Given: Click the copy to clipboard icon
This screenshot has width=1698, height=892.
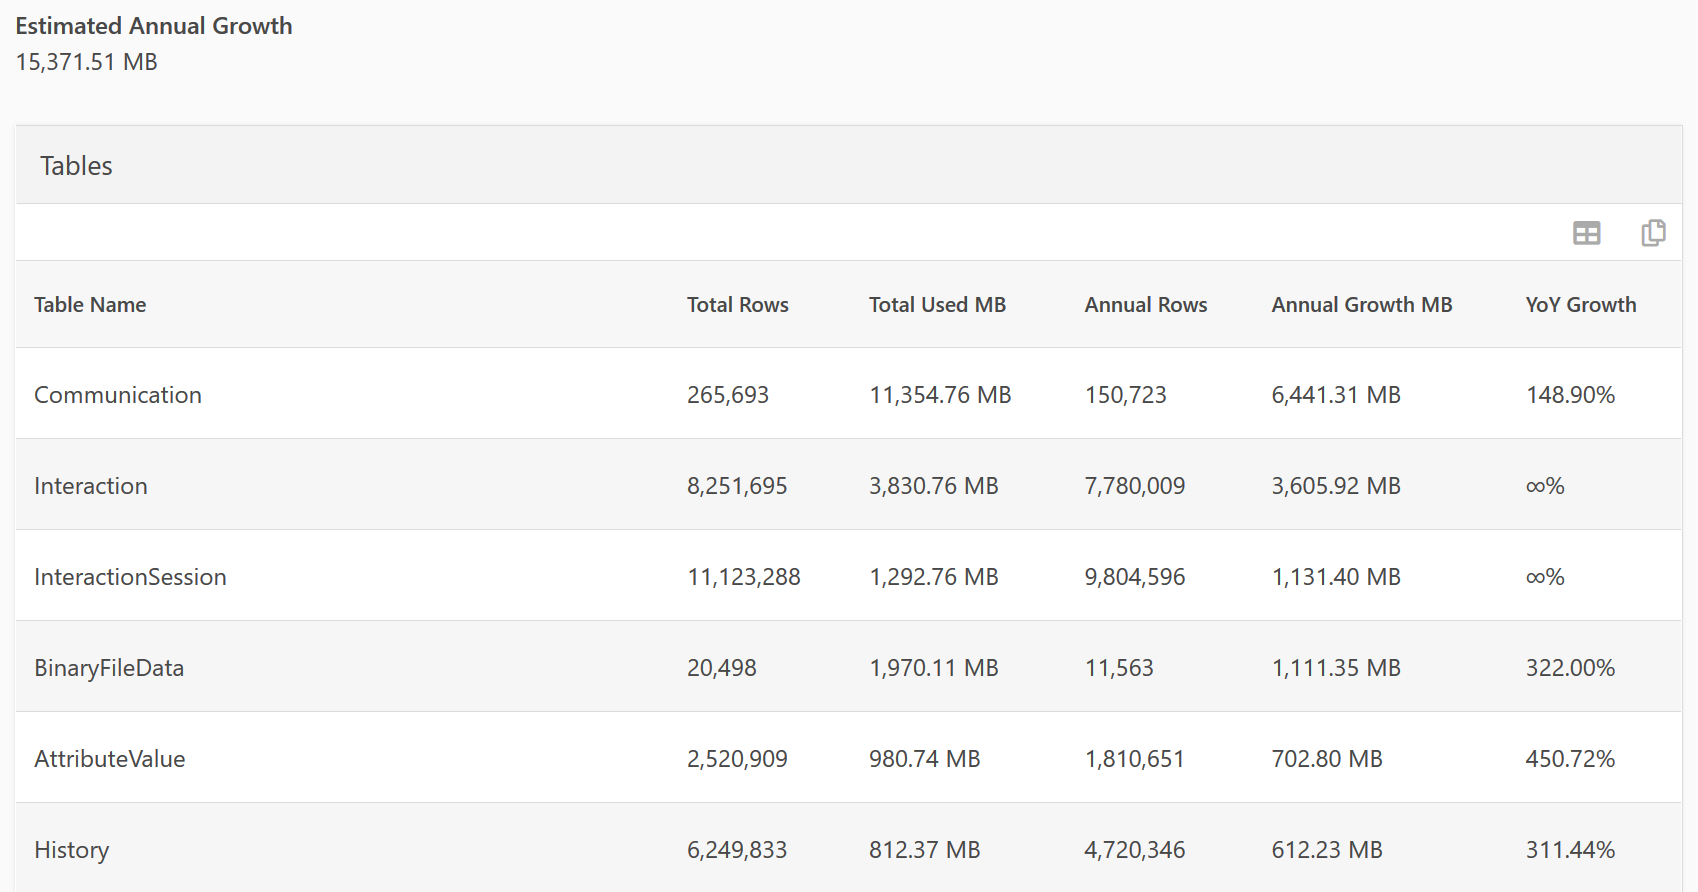Looking at the screenshot, I should click(x=1653, y=233).
